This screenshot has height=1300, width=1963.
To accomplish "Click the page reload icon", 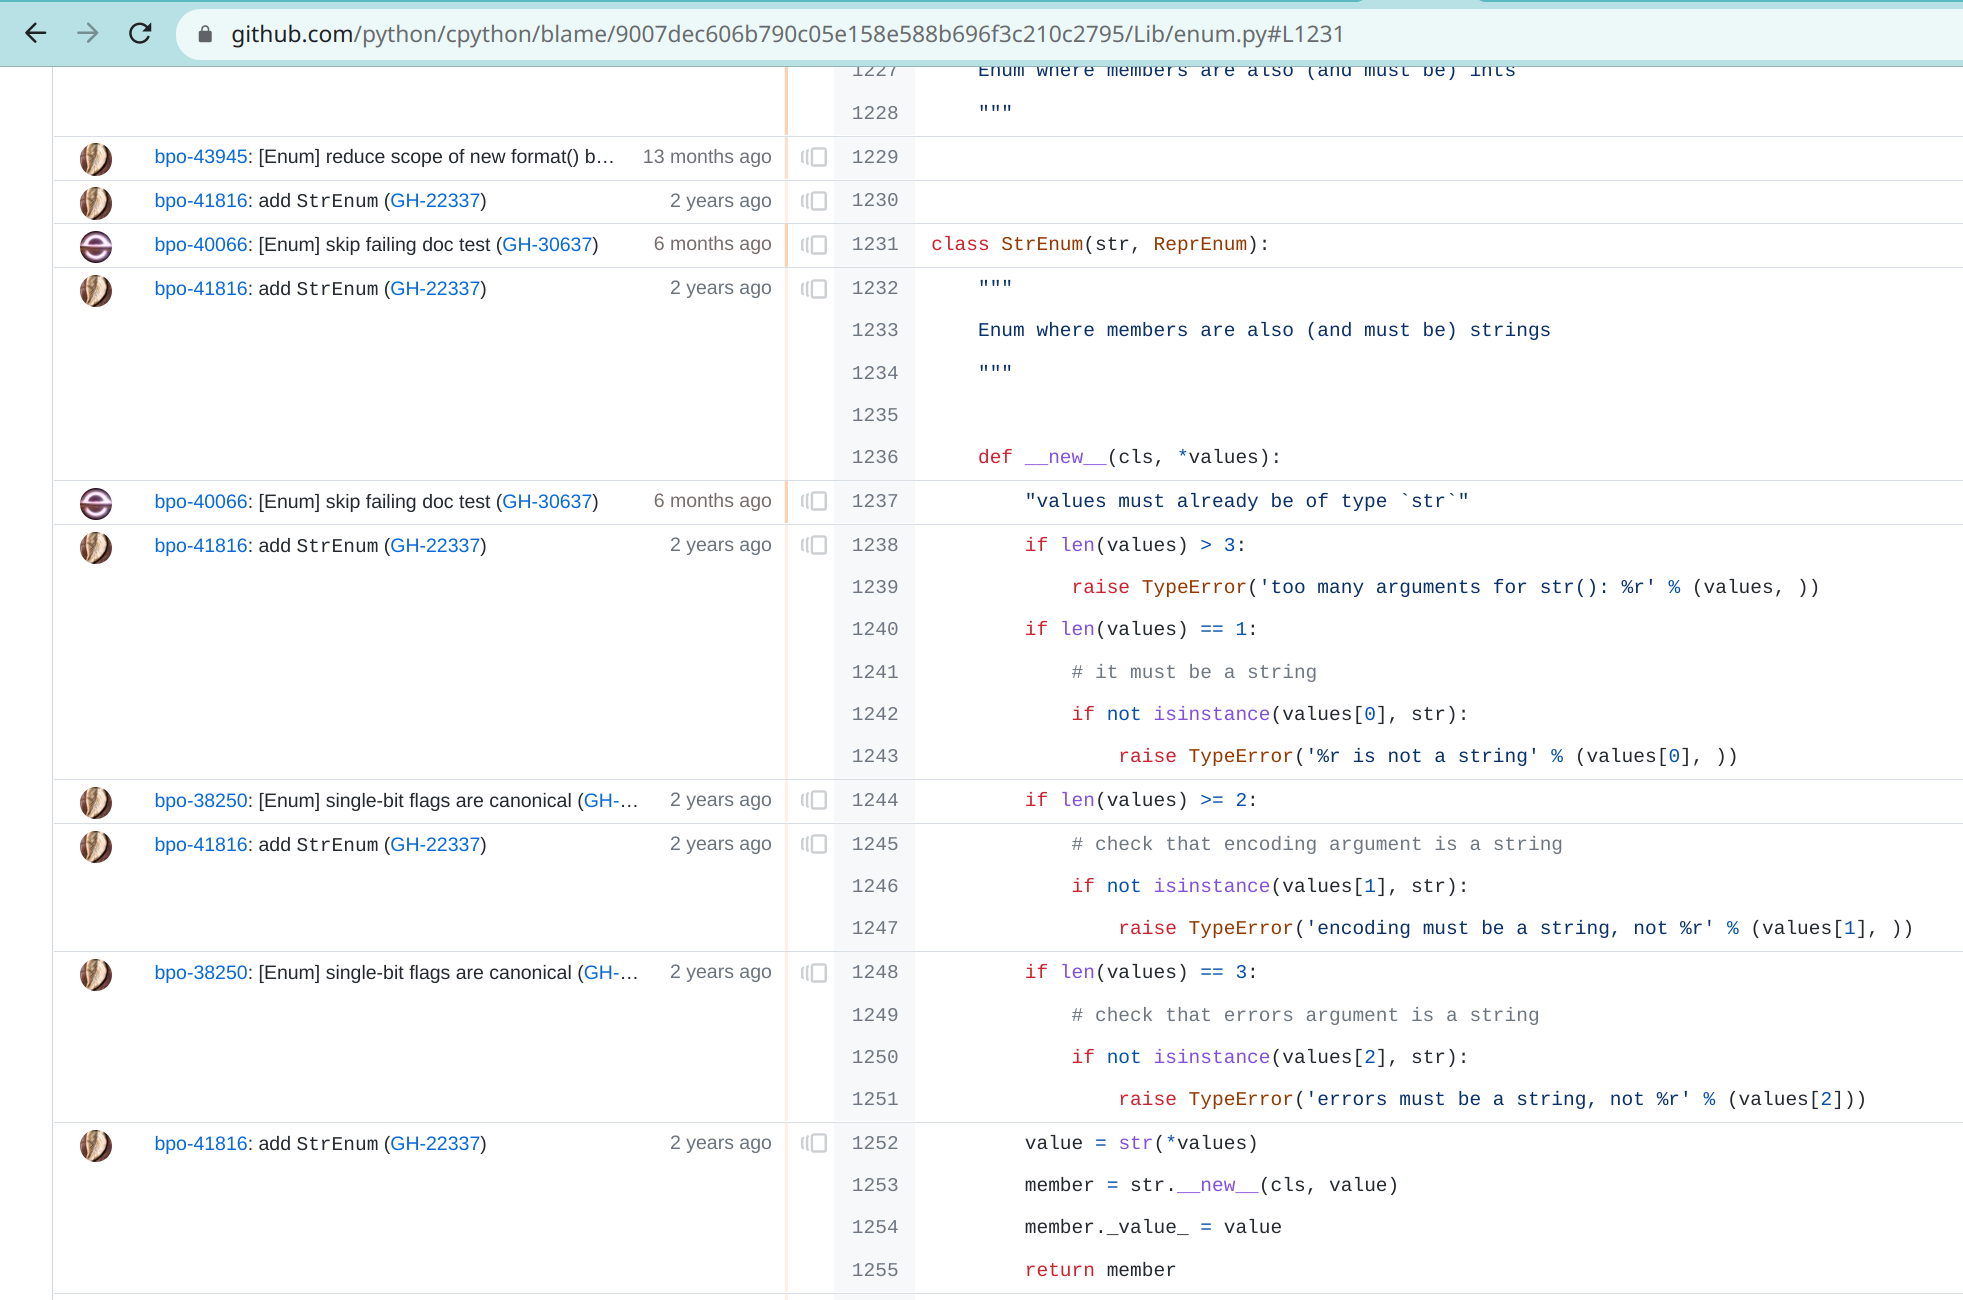I will click(140, 33).
